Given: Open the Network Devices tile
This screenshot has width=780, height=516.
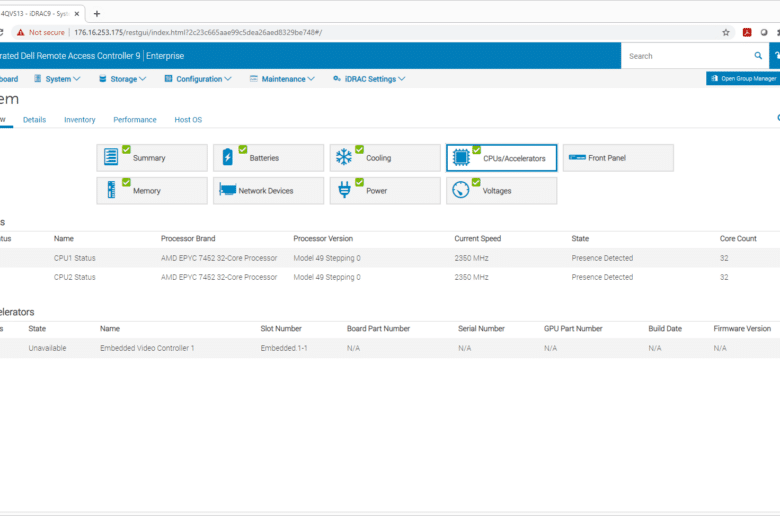Looking at the screenshot, I should point(269,191).
